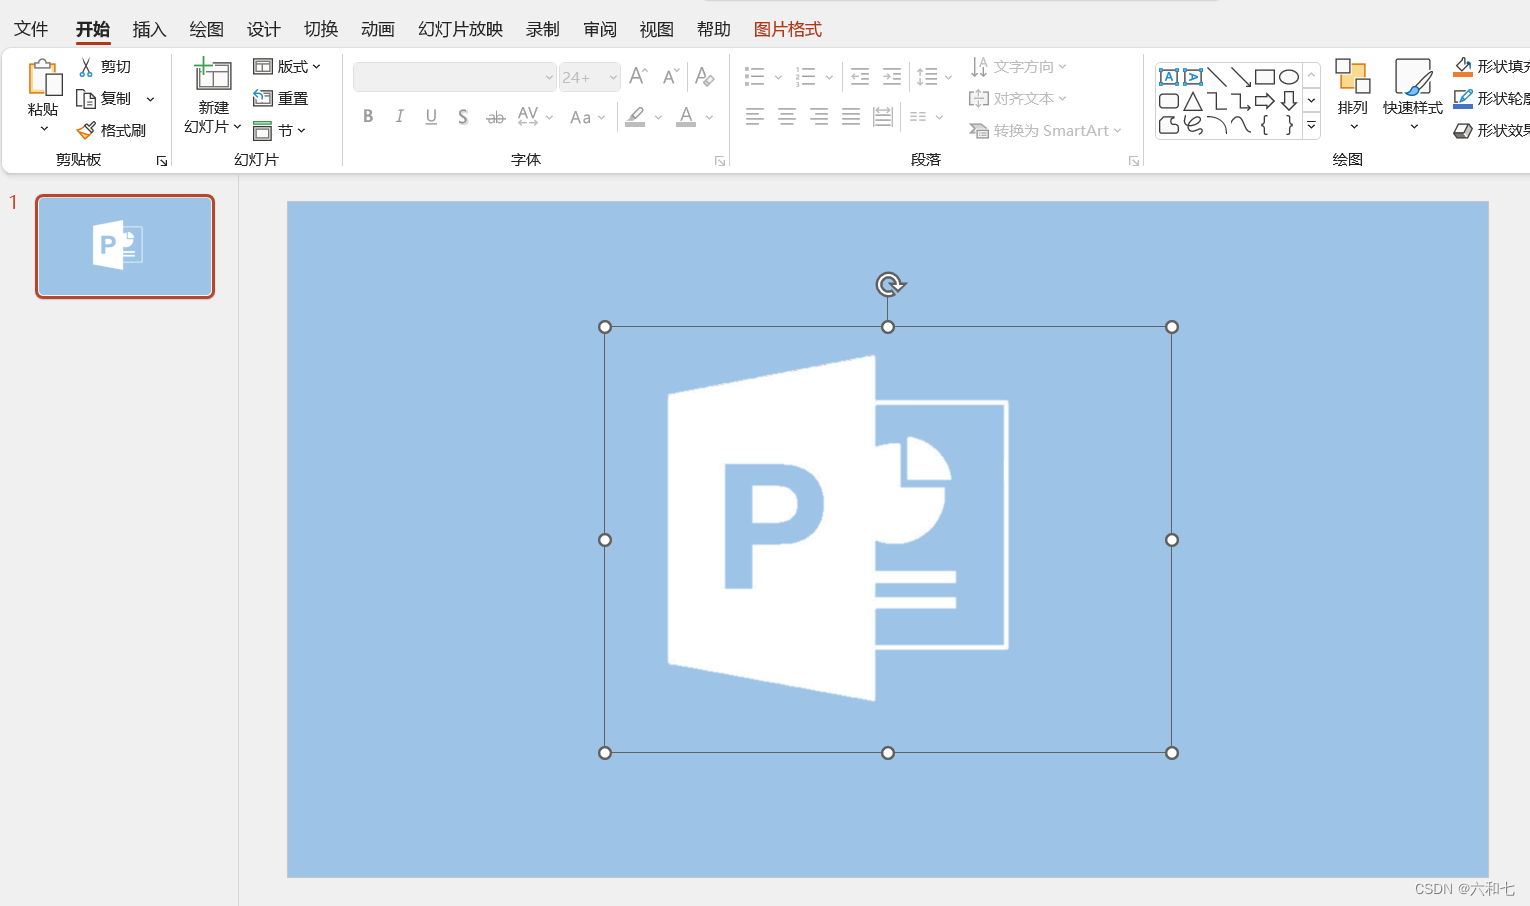Align text right
This screenshot has height=906, width=1530.
tap(819, 117)
